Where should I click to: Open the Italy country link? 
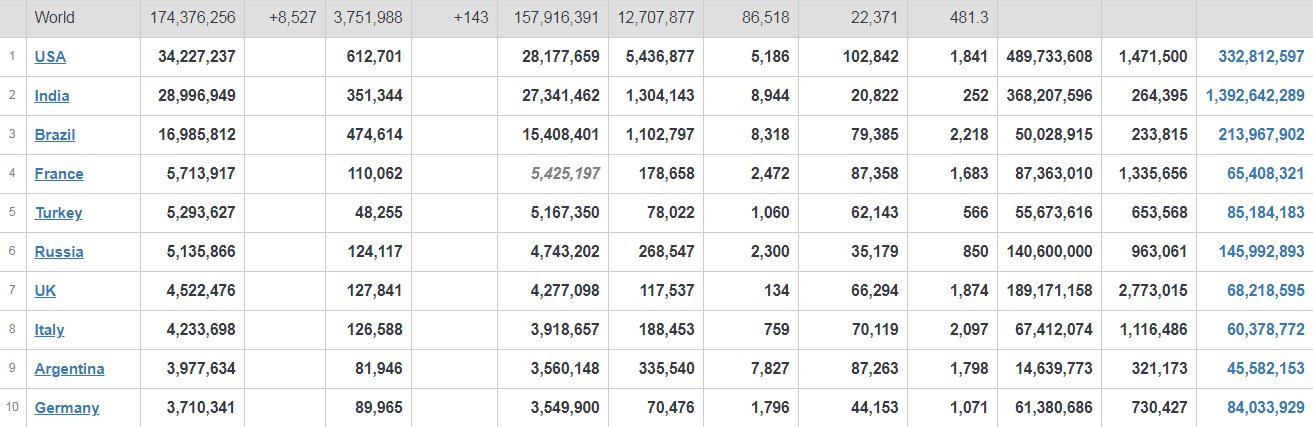(49, 330)
